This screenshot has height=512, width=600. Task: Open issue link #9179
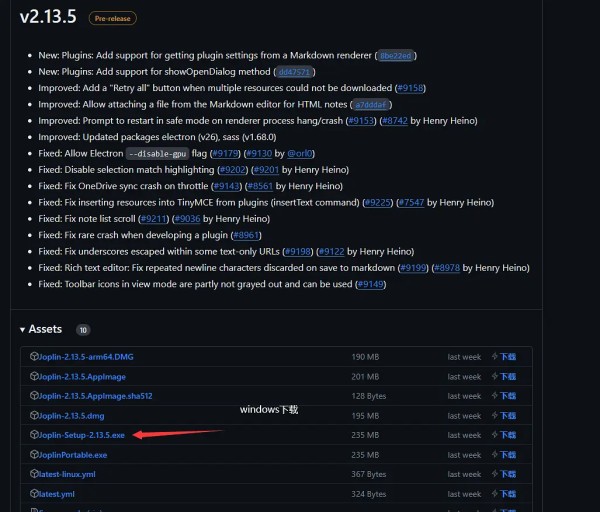coord(225,153)
